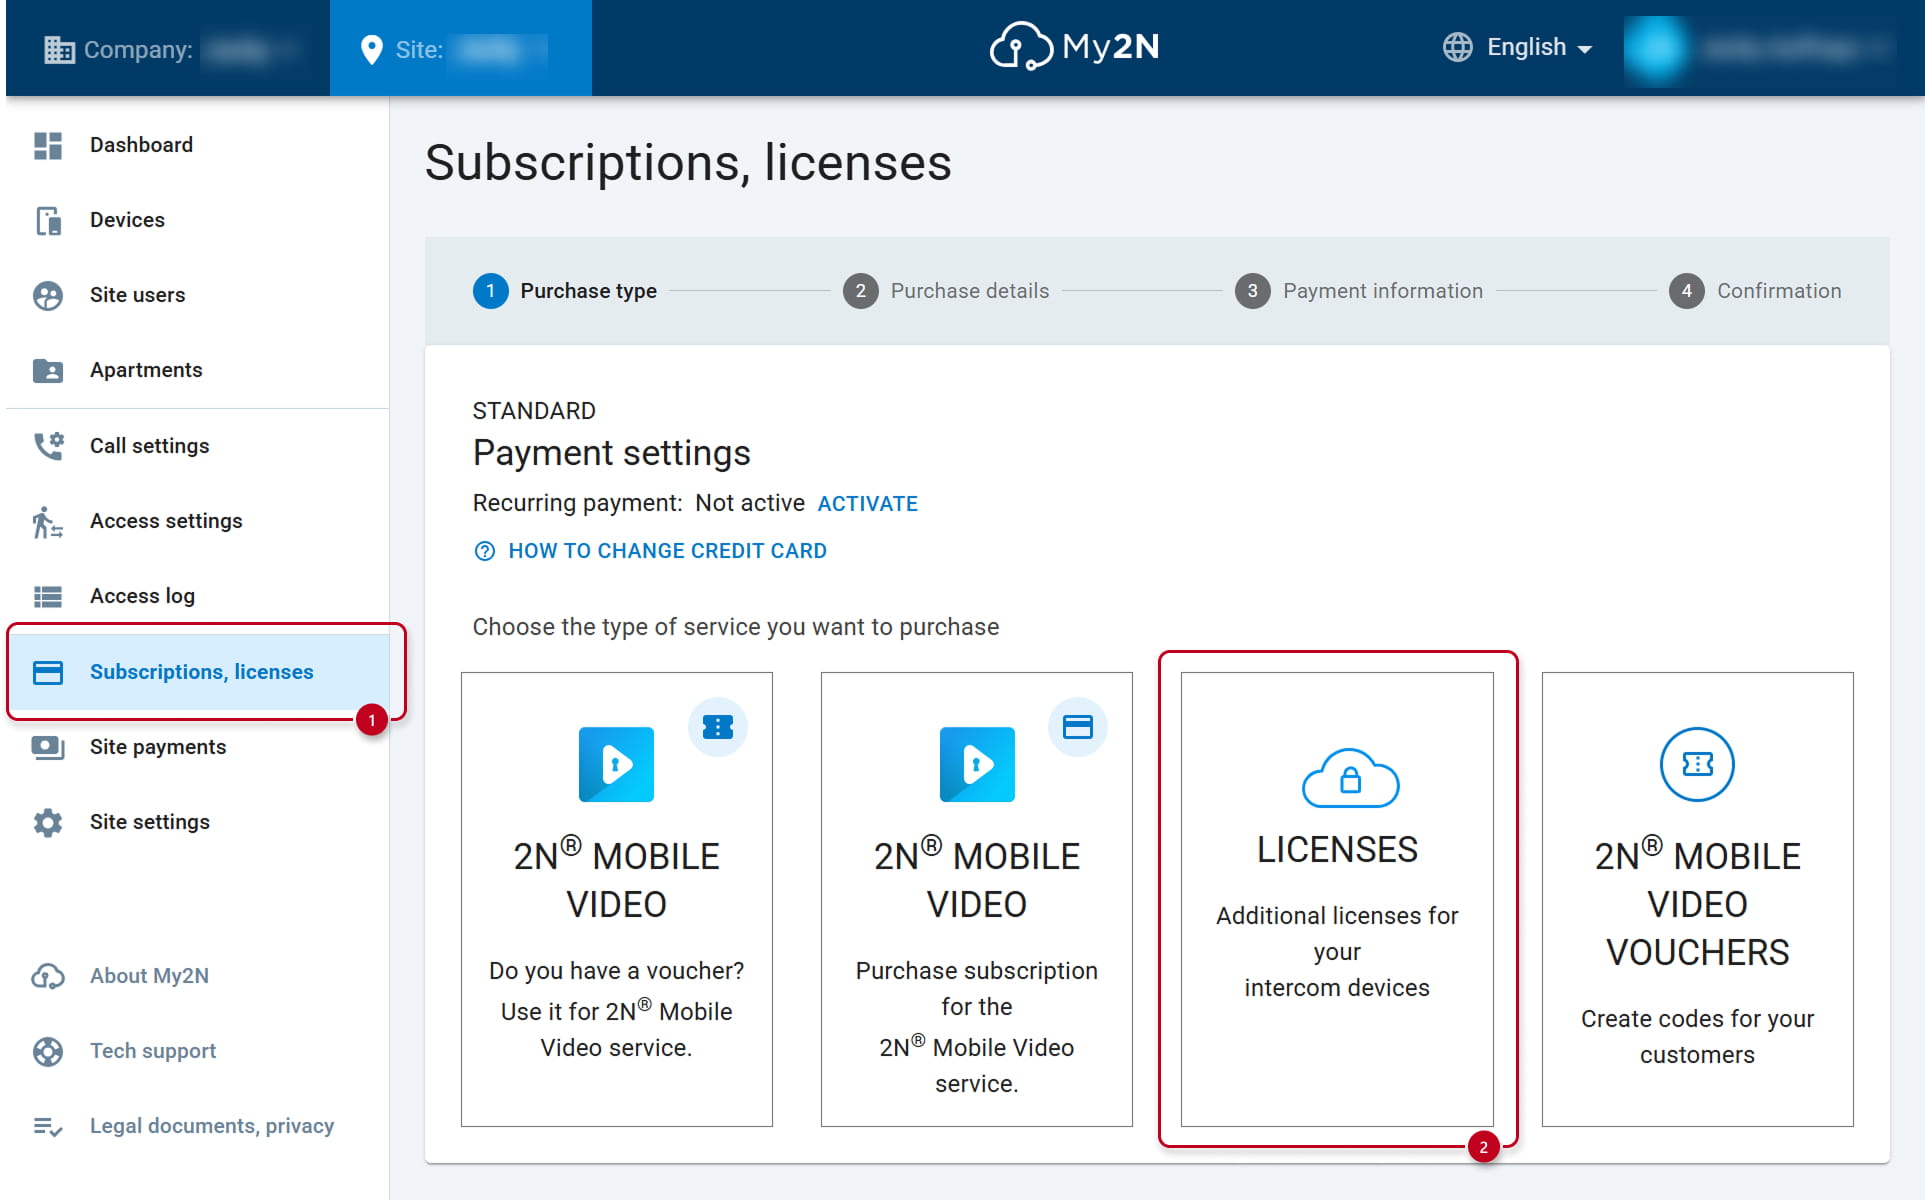Click the Call settings phone icon

pos(48,446)
